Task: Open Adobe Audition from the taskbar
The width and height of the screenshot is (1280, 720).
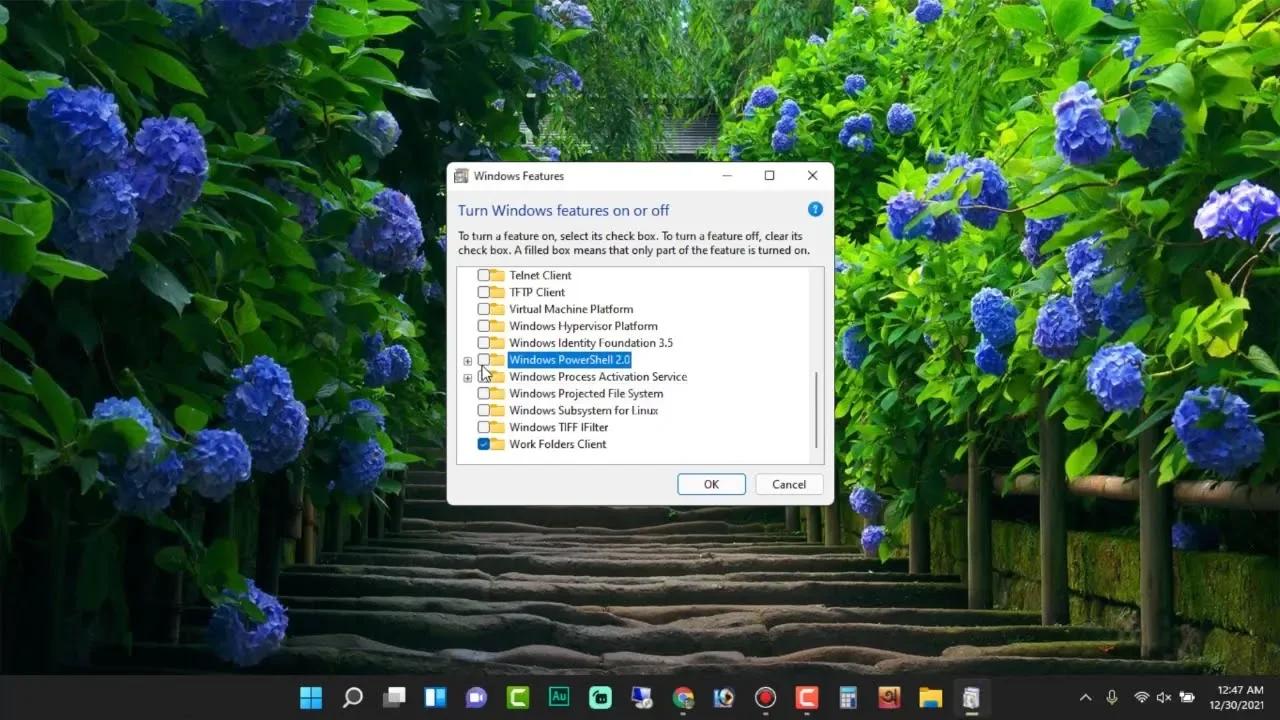Action: click(x=558, y=697)
